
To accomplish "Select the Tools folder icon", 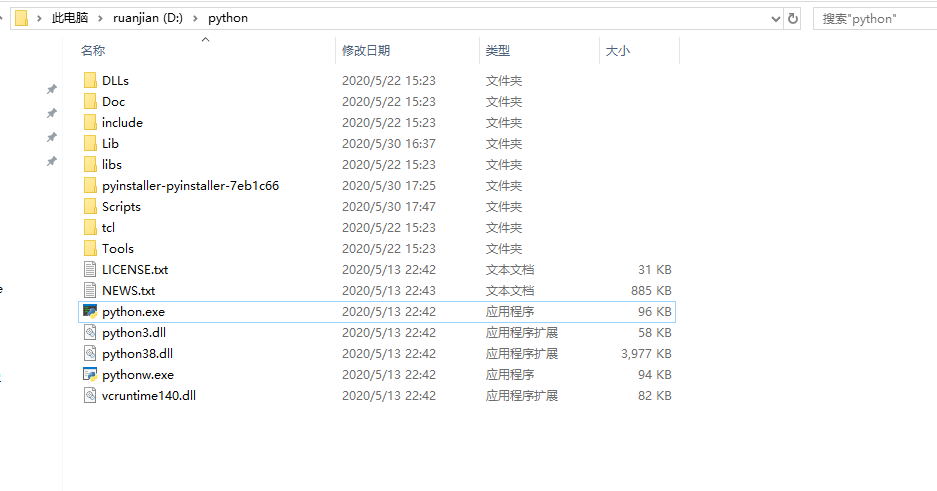I will (90, 248).
